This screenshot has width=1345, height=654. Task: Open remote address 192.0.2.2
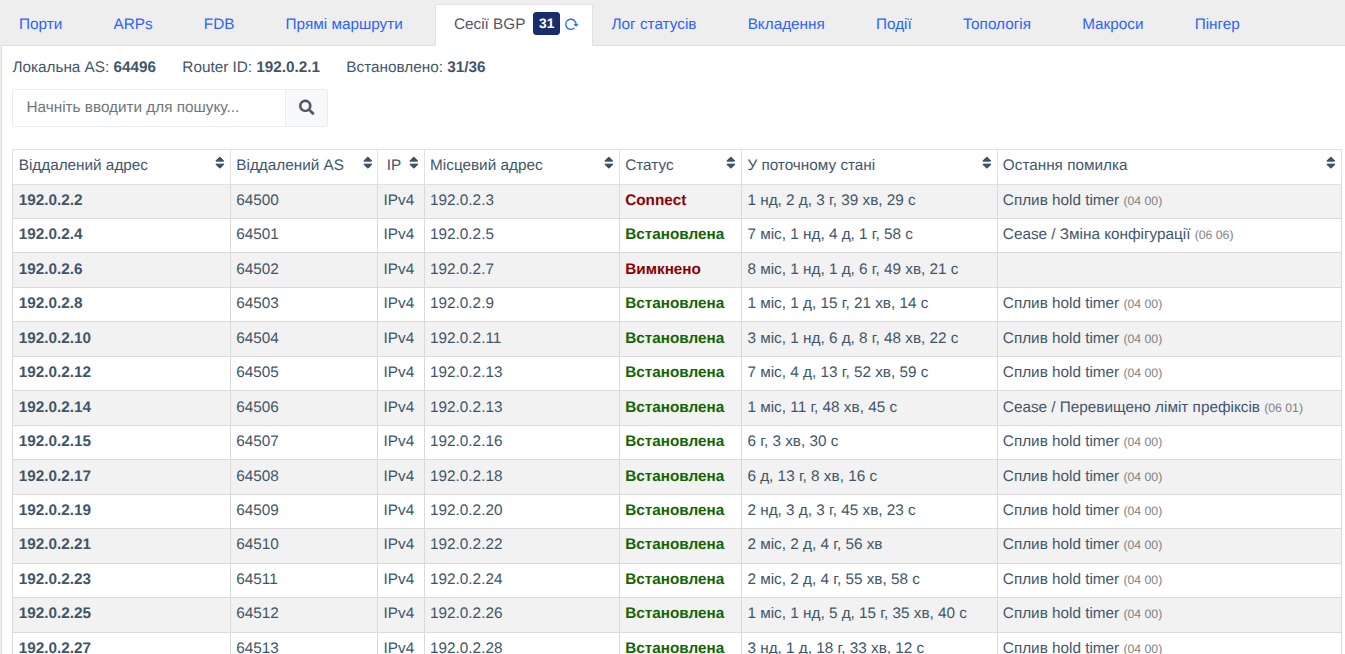(51, 200)
